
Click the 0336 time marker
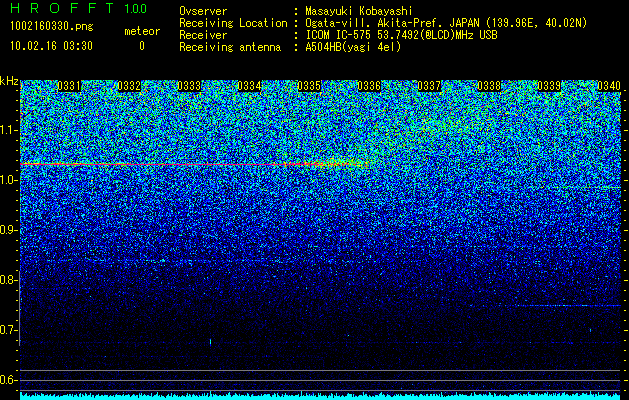(x=369, y=86)
